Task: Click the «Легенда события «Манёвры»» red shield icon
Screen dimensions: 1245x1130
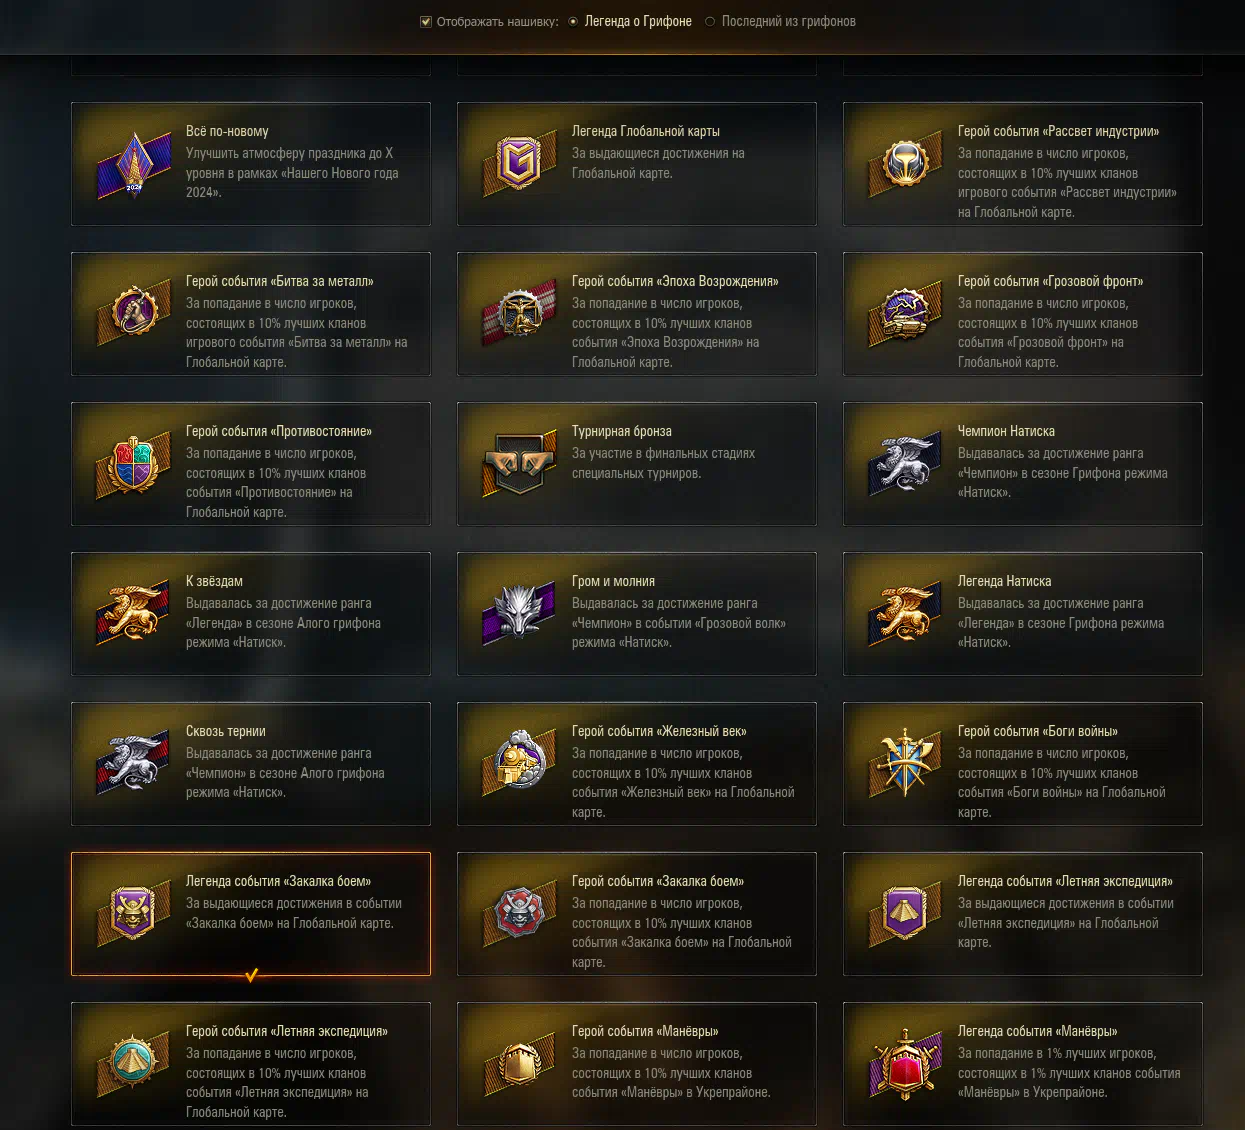Action: click(905, 1064)
